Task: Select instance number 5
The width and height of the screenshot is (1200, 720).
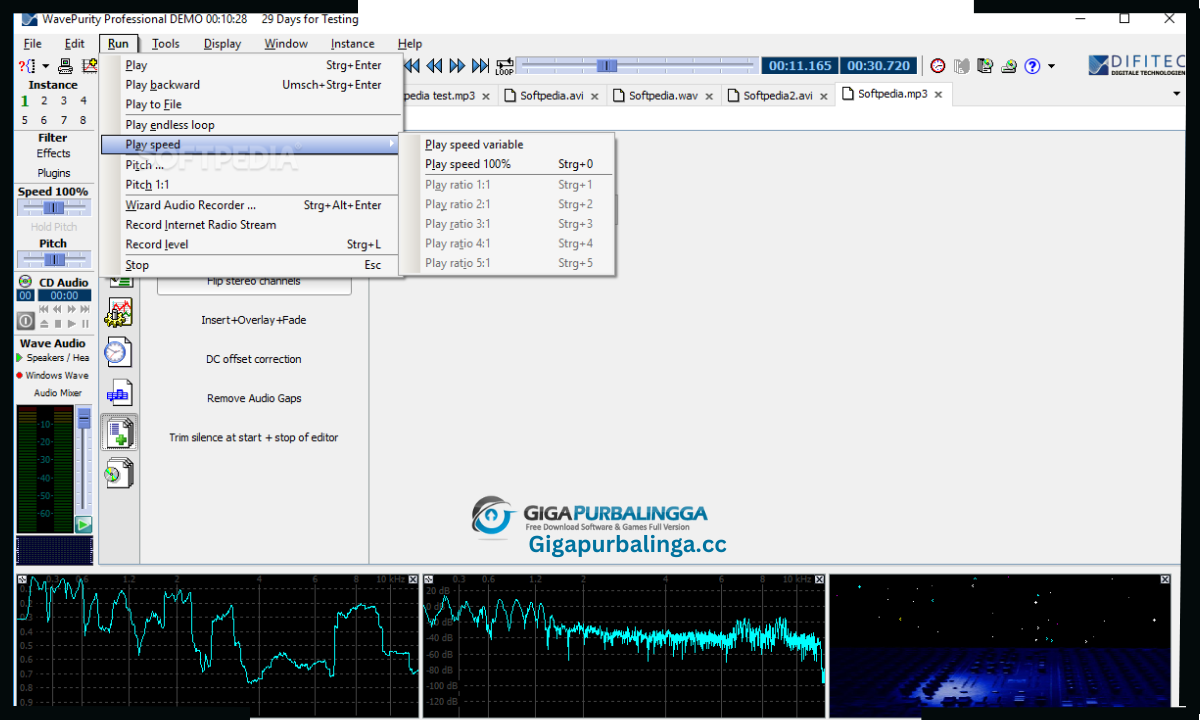Action: tap(25, 120)
